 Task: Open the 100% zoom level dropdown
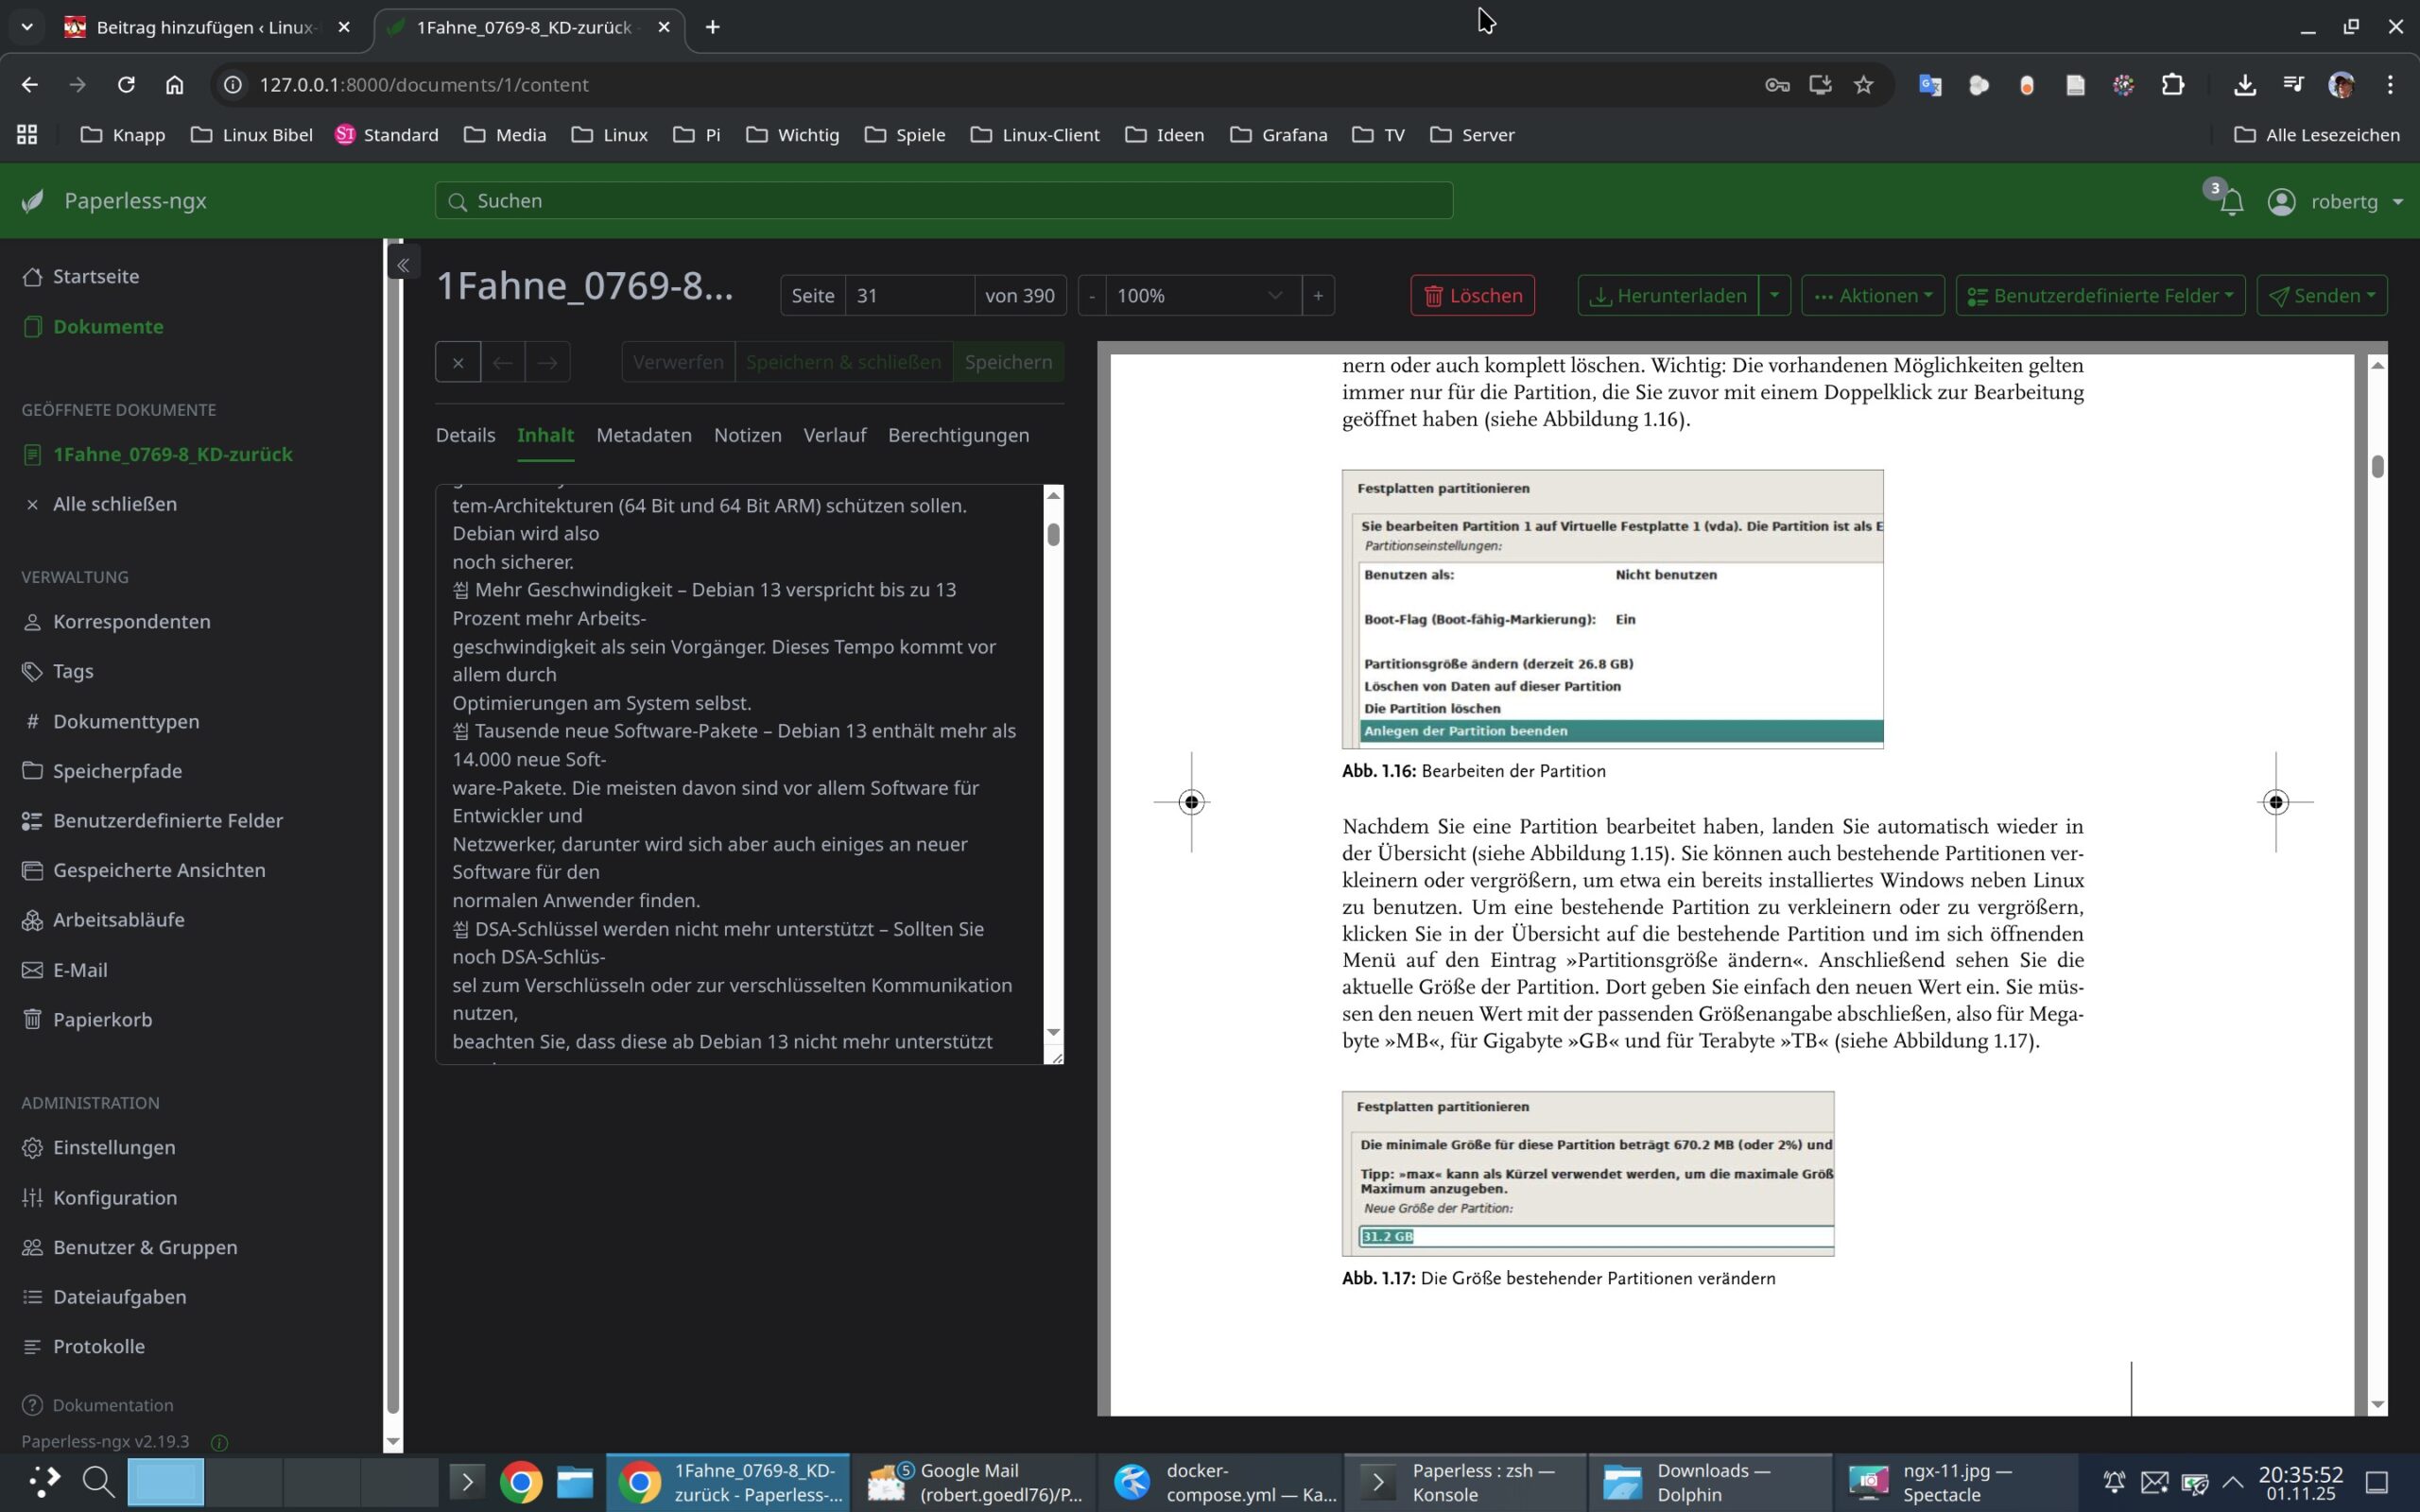click(x=1199, y=296)
